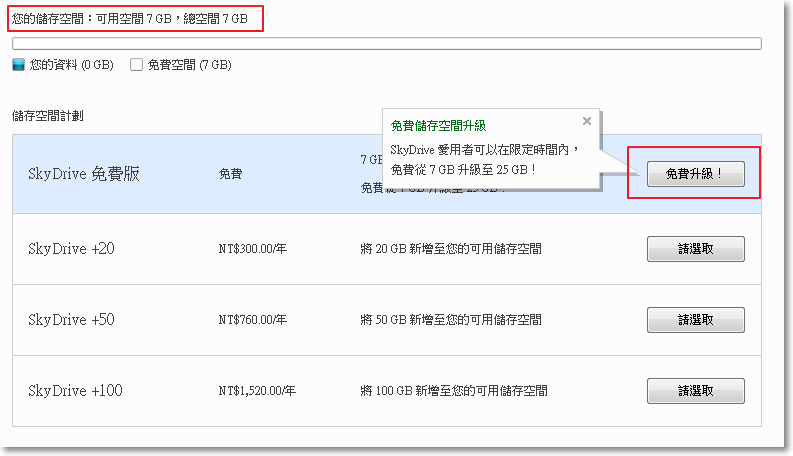The height and width of the screenshot is (456, 793).
Task: Click the 免費儲存空間升級 tooltip title
Action: (x=438, y=126)
